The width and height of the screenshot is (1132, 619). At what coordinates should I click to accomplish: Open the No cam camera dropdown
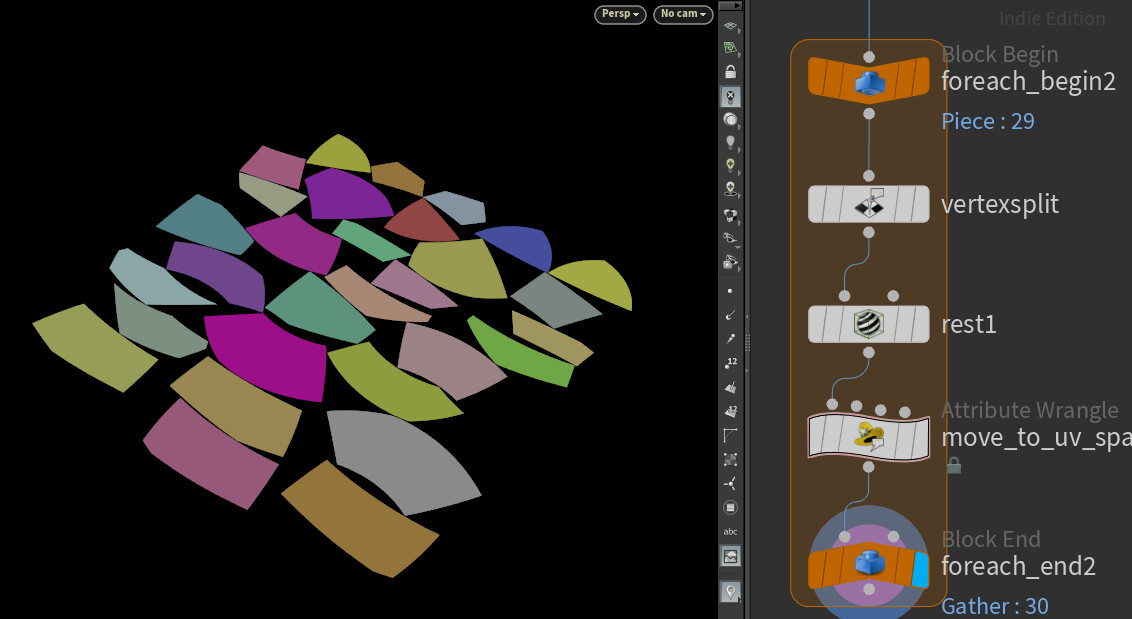click(x=683, y=14)
